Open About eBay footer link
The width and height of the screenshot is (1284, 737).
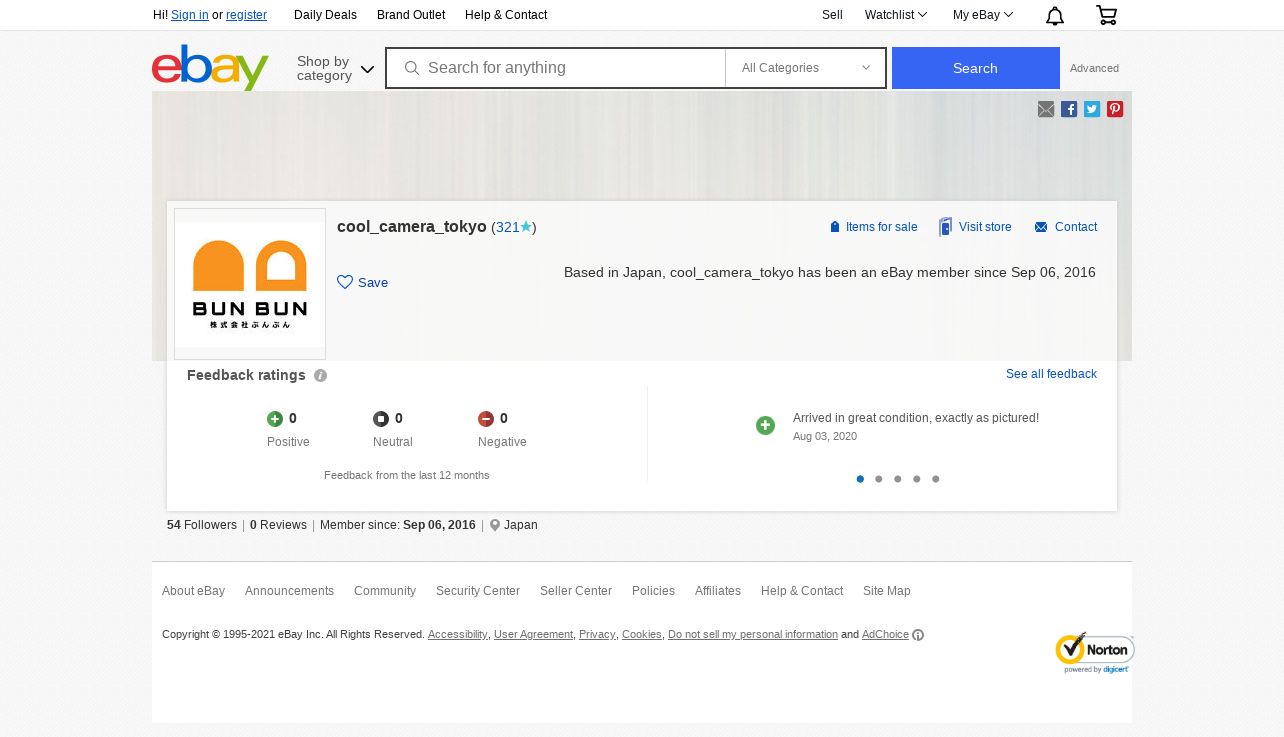point(193,591)
